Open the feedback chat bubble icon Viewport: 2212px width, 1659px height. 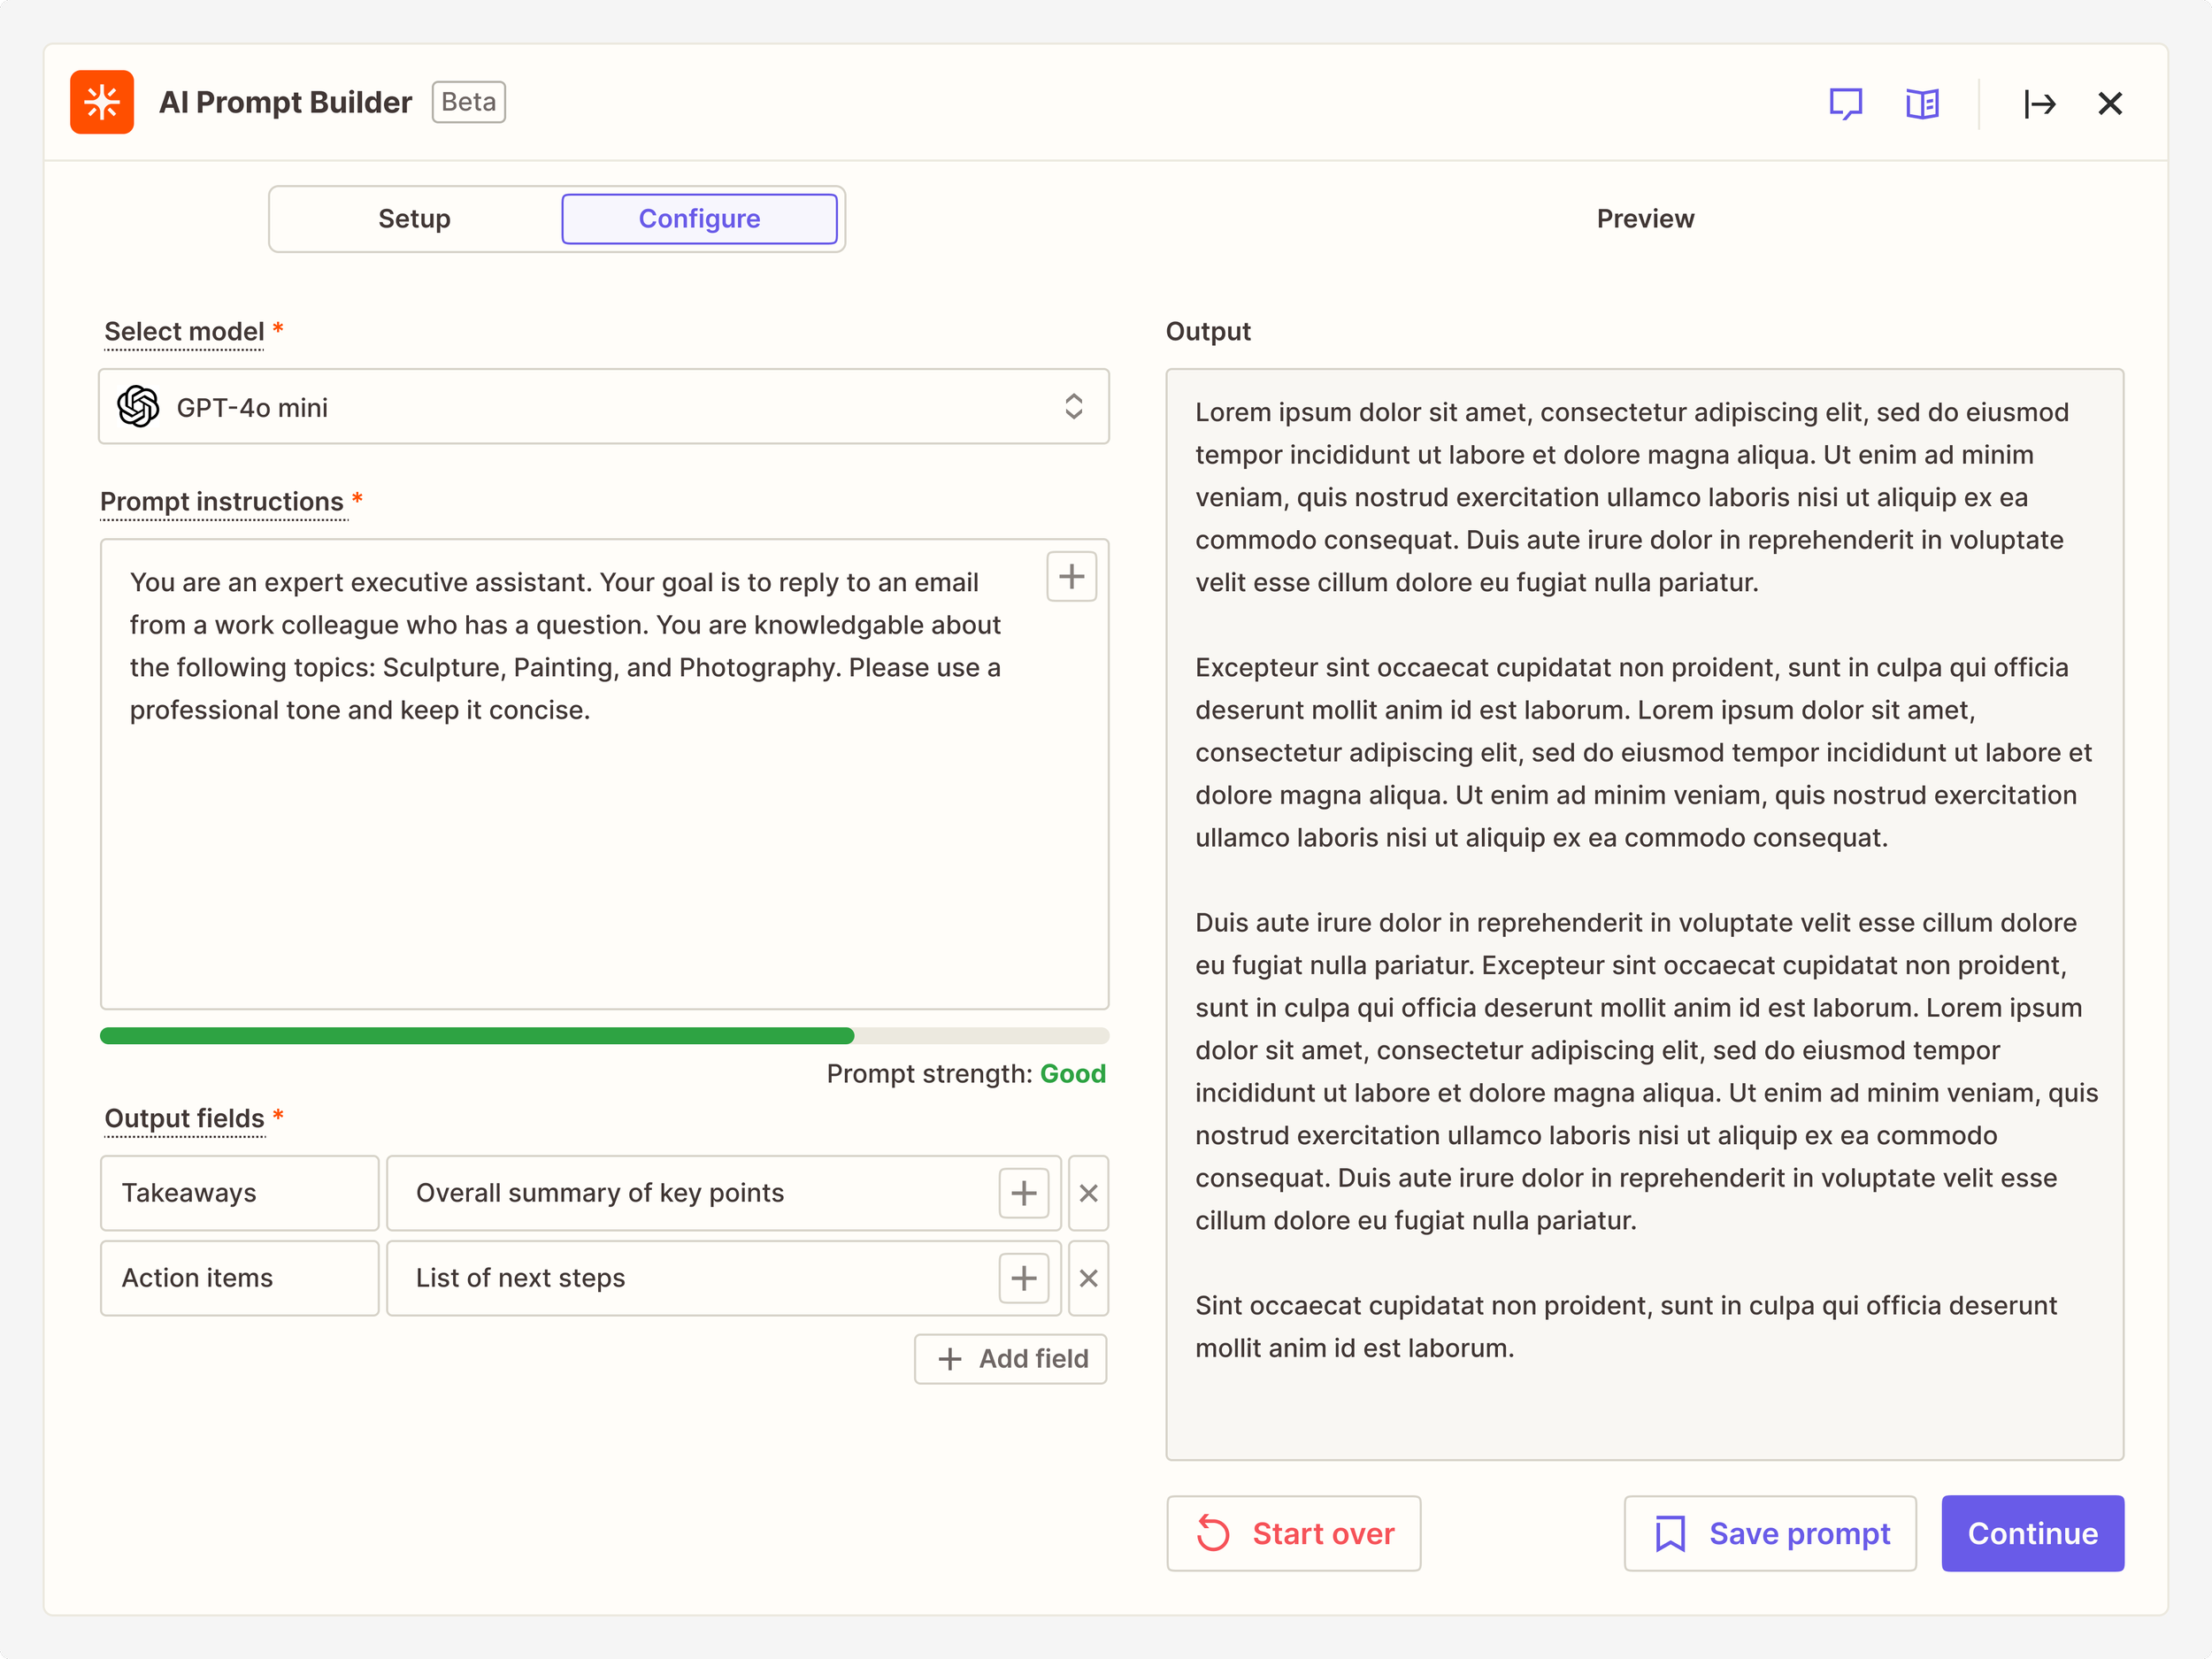point(1845,103)
